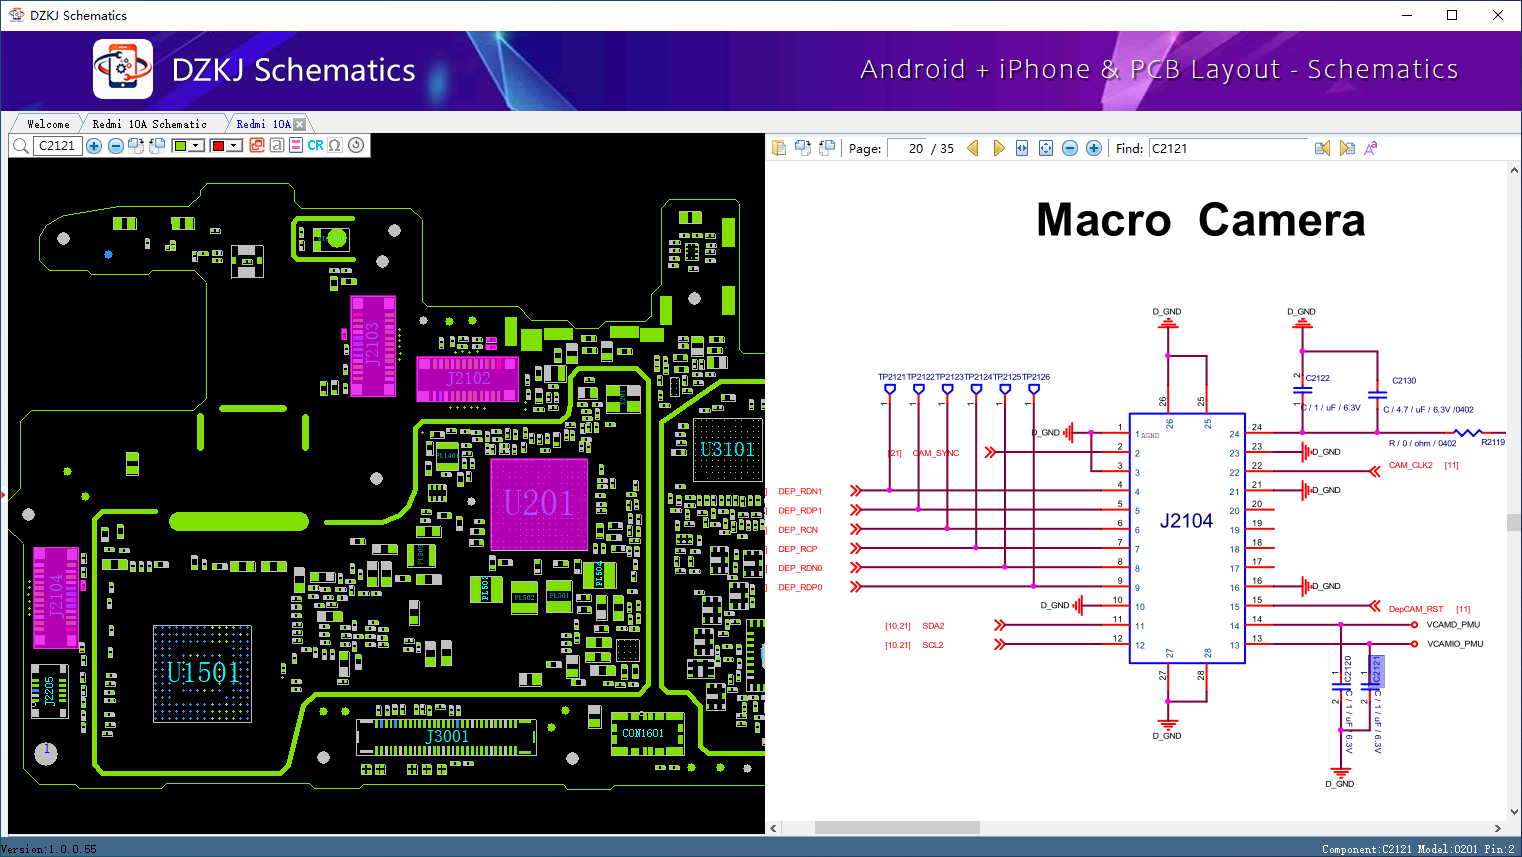The height and width of the screenshot is (857, 1522).
Task: Select connector J3001 on the PCB
Action: point(446,737)
